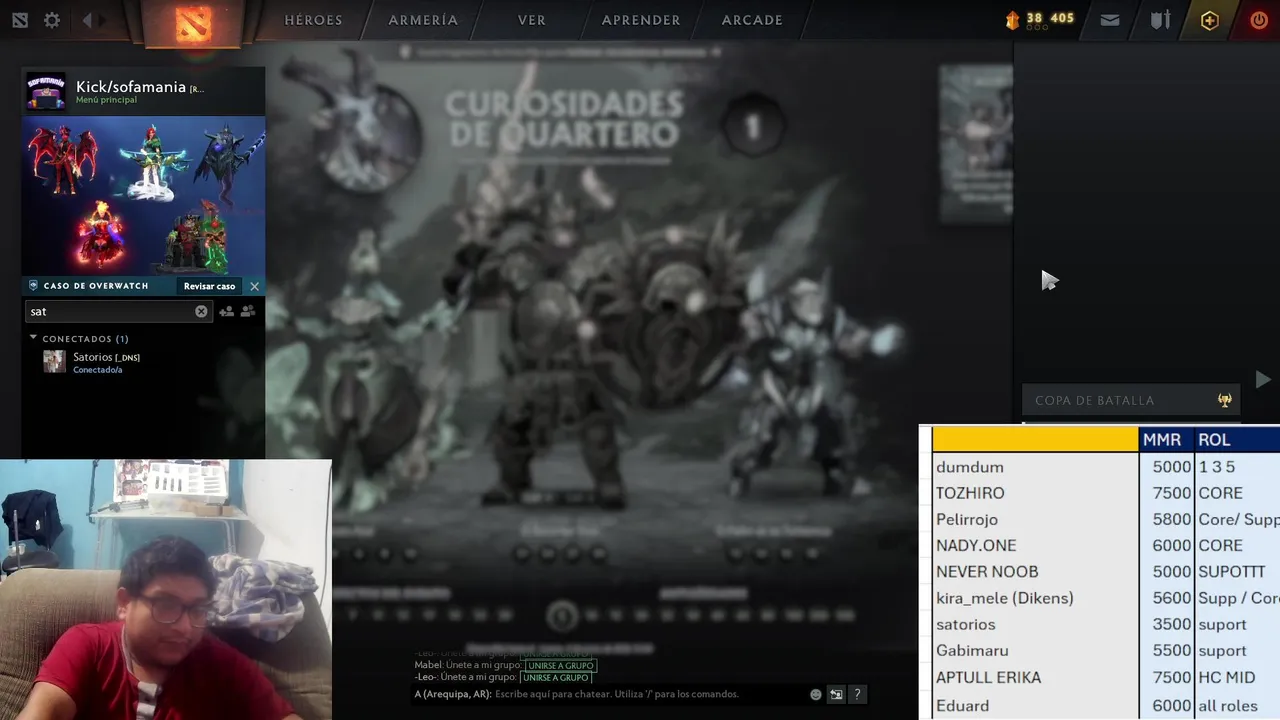The height and width of the screenshot is (720, 1280).
Task: Click the red power quit icon
Action: pos(1259,20)
